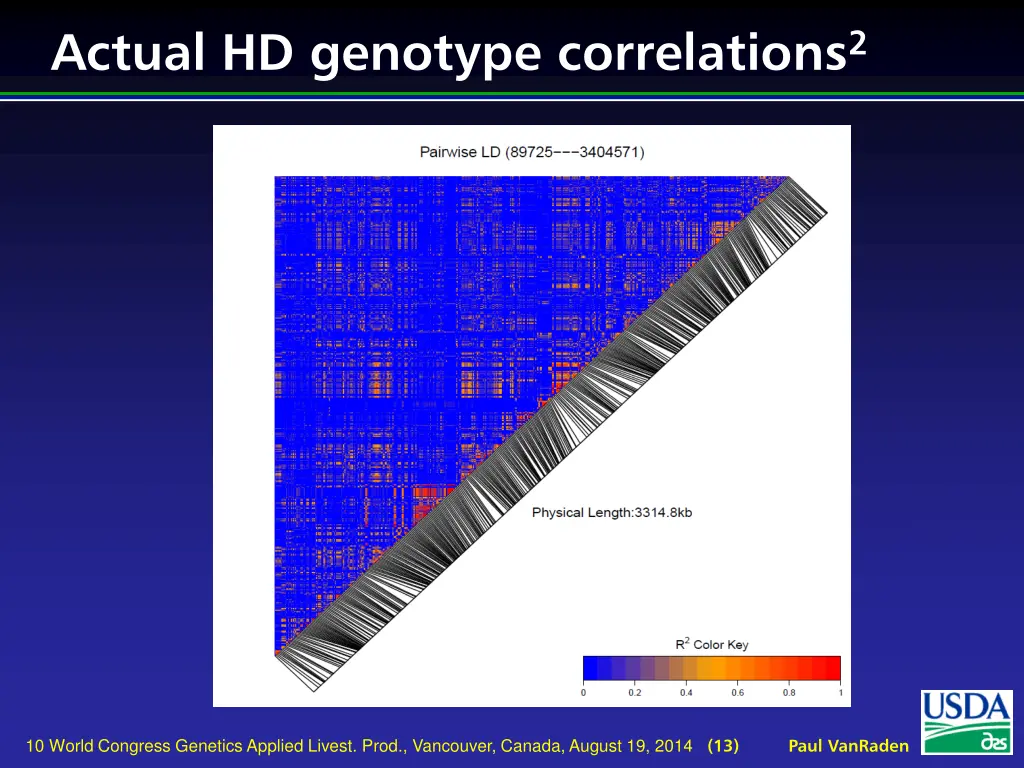The width and height of the screenshot is (1024, 768).
Task: Select the author name 'Paul VanRaden'
Action: (x=848, y=745)
